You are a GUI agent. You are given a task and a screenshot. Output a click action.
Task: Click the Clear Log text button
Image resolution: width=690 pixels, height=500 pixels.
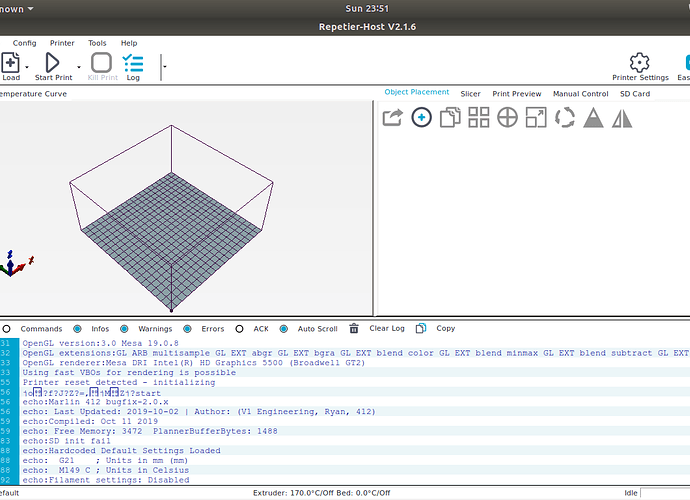(x=387, y=328)
